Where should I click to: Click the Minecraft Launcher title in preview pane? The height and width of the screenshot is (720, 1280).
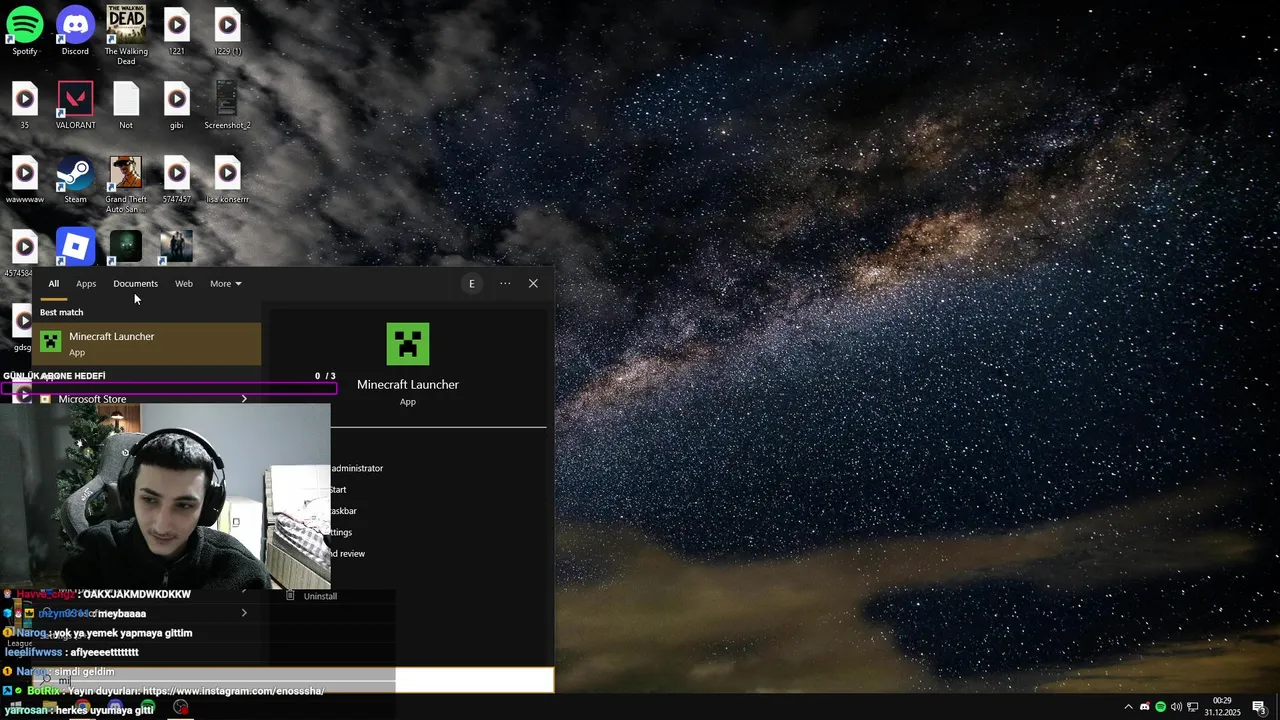[x=408, y=385]
